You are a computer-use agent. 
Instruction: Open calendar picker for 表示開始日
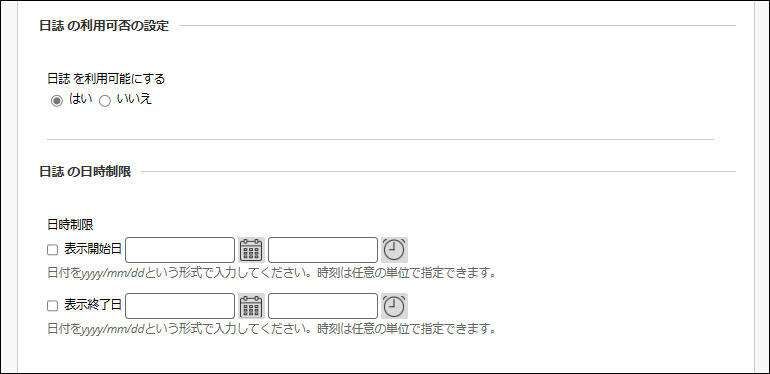[x=251, y=250]
